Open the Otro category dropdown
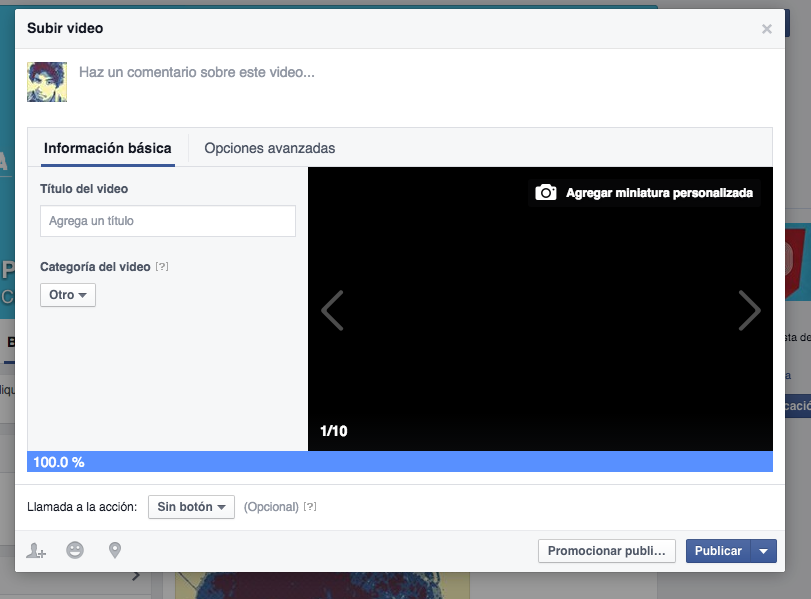The image size is (811, 599). [67, 295]
